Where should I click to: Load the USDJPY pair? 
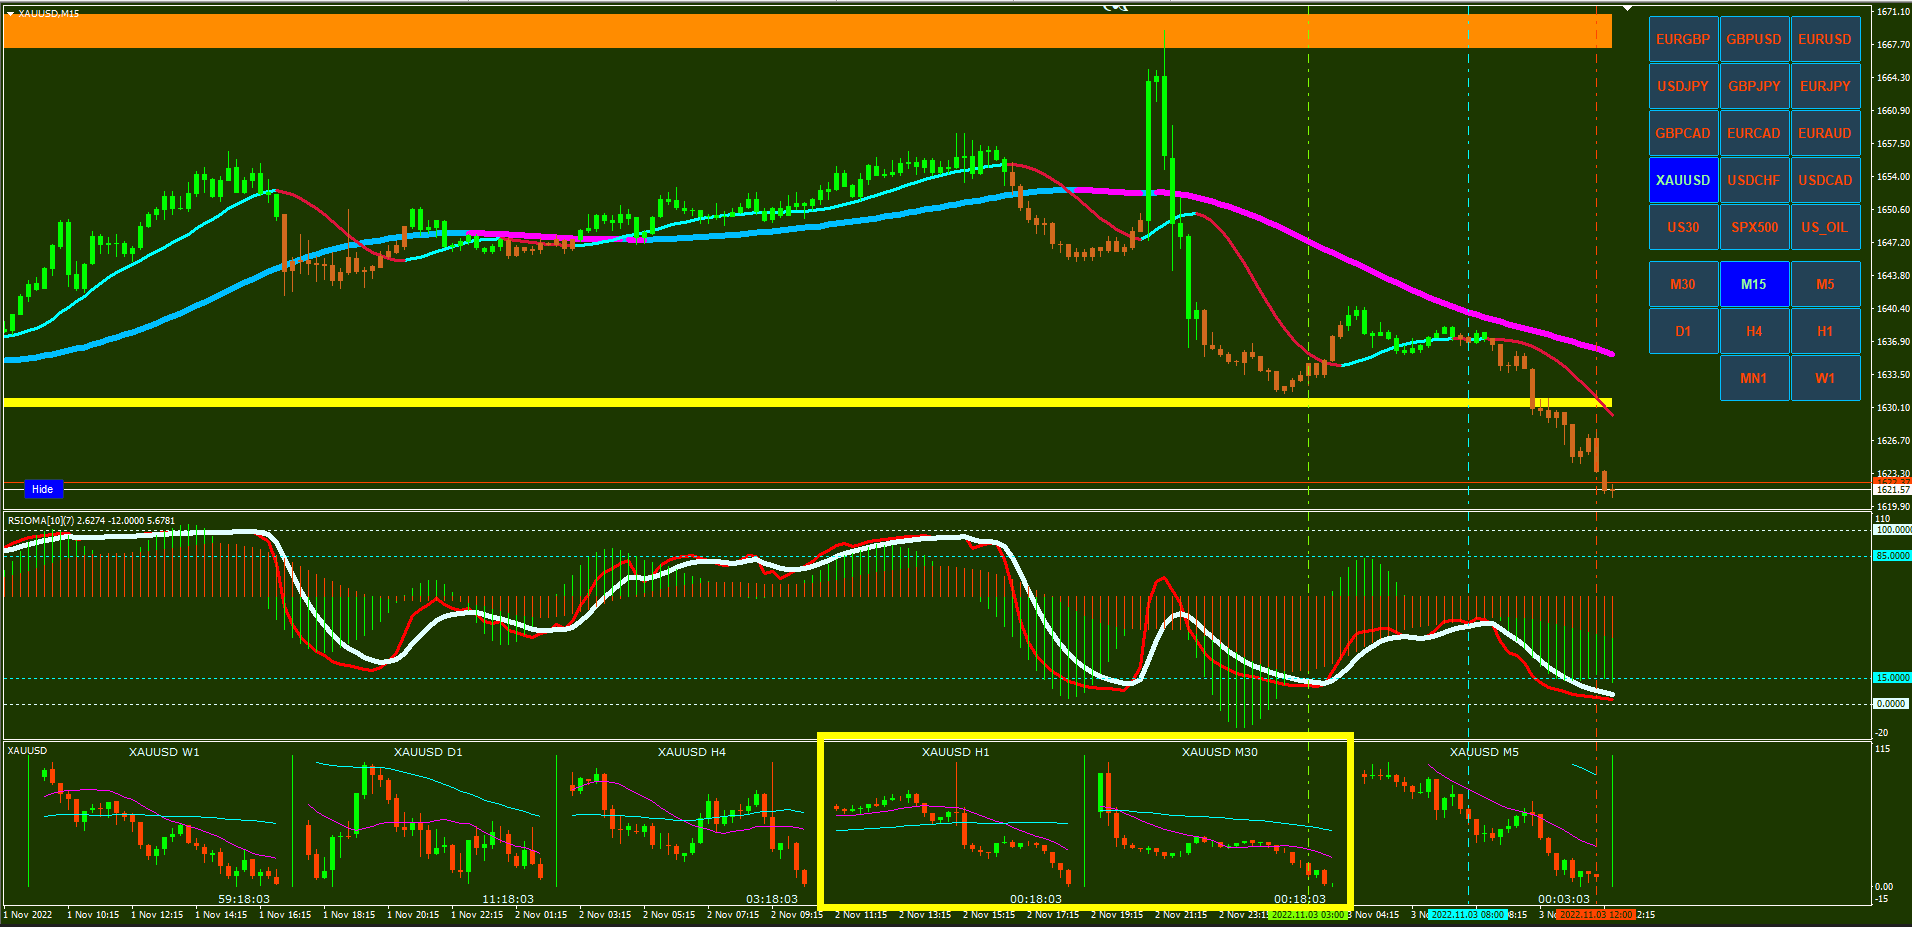pos(1683,86)
